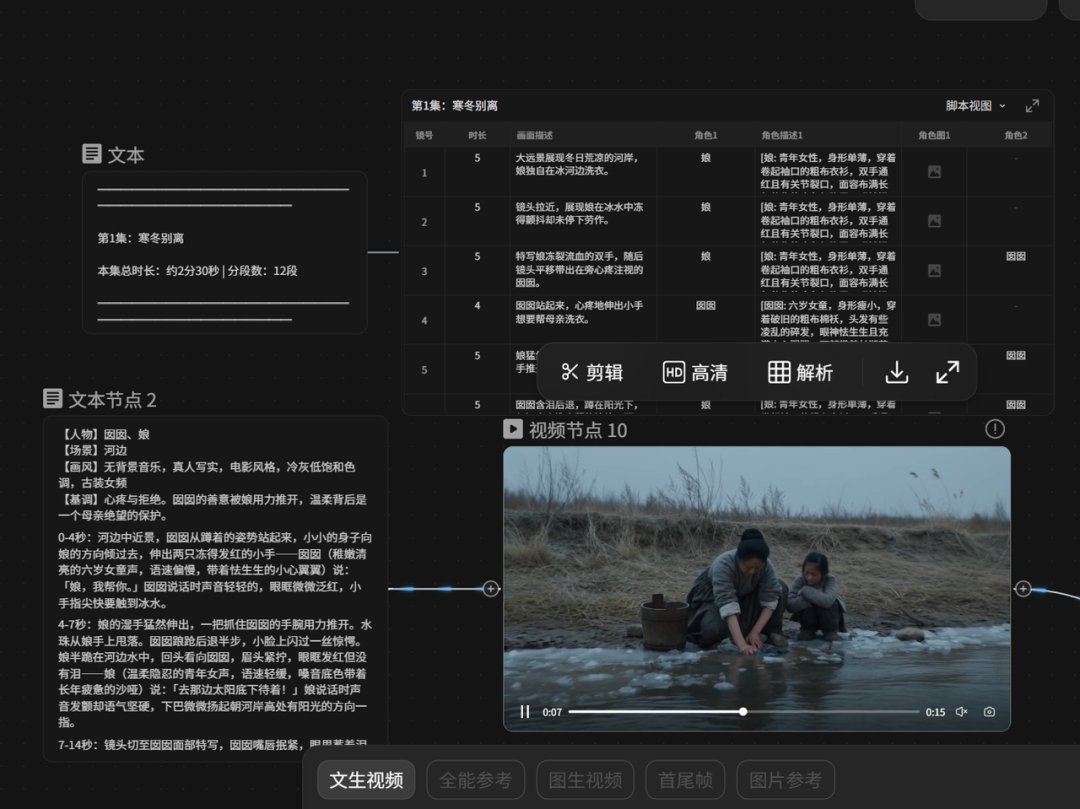Click the left plus connector of video node
The height and width of the screenshot is (809, 1080).
490,589
